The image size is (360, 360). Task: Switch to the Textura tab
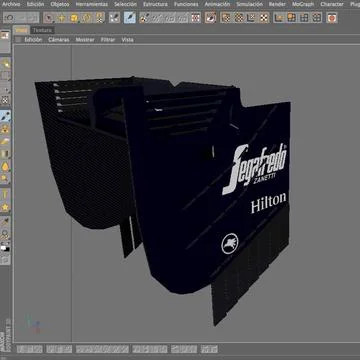42,30
